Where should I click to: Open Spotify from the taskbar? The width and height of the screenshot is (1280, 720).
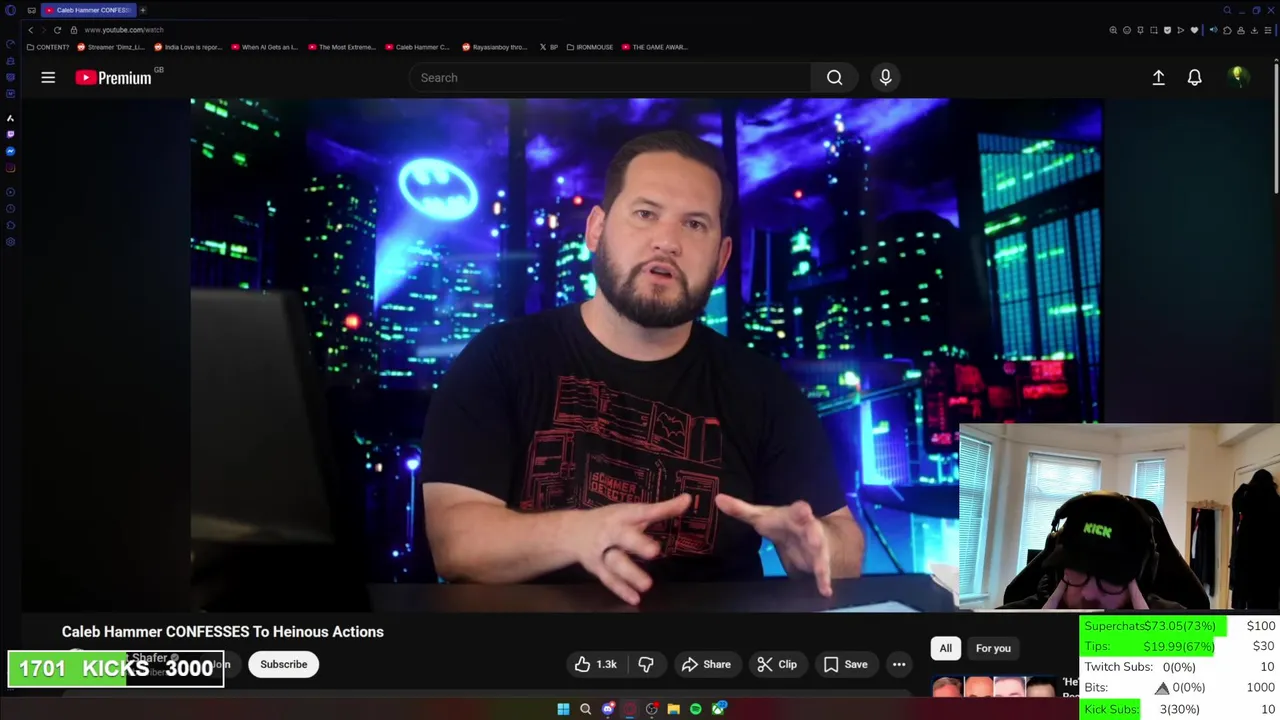(696, 709)
